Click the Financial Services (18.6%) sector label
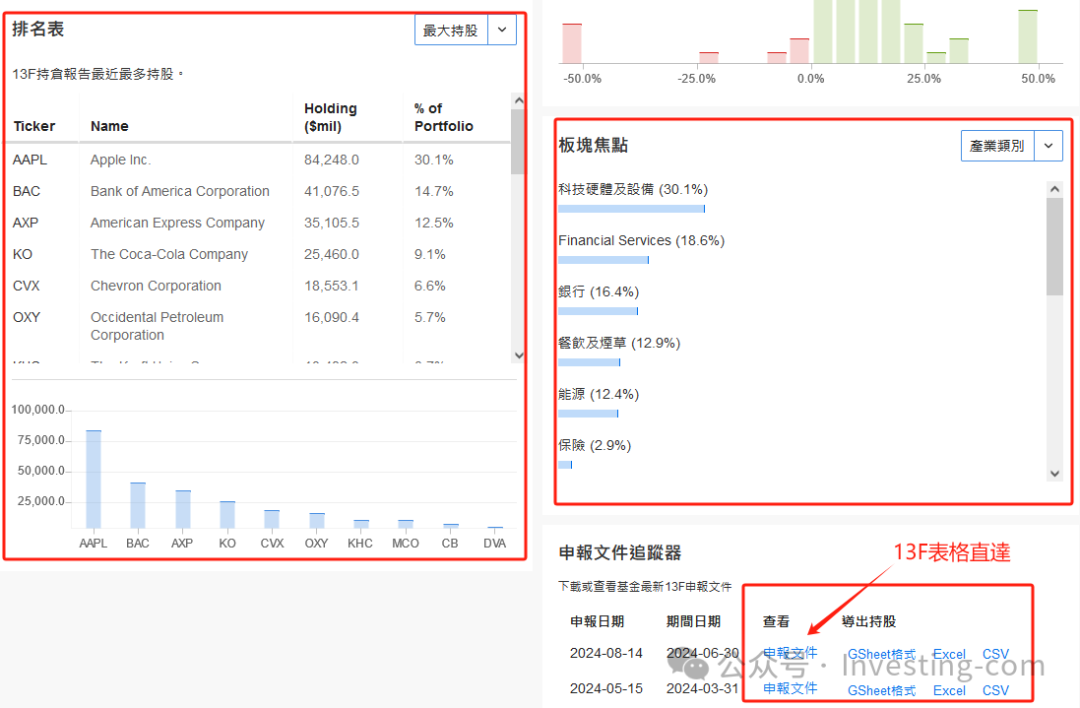 641,240
